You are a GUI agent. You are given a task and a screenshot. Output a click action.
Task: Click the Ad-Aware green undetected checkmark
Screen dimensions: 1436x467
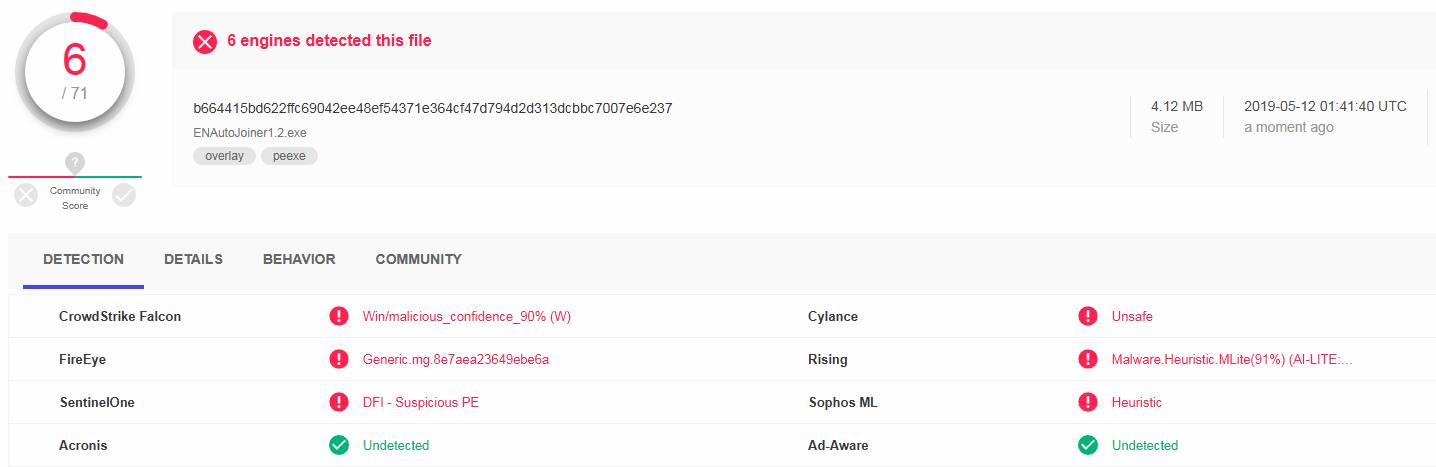click(1088, 445)
